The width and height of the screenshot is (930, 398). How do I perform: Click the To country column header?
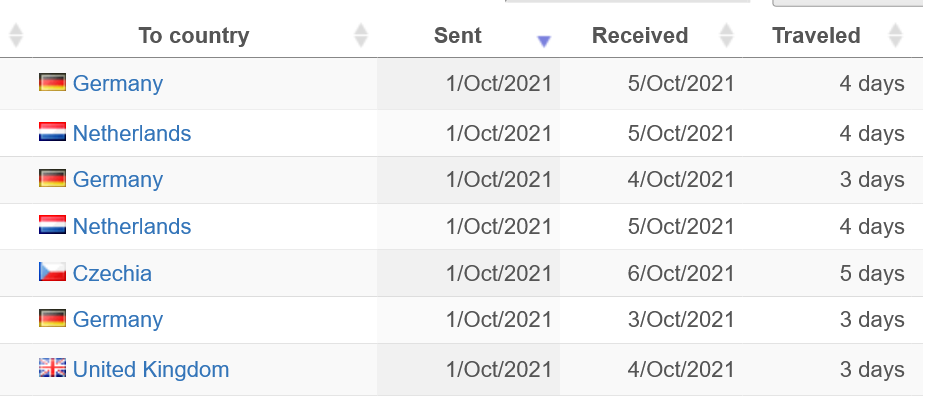194,36
